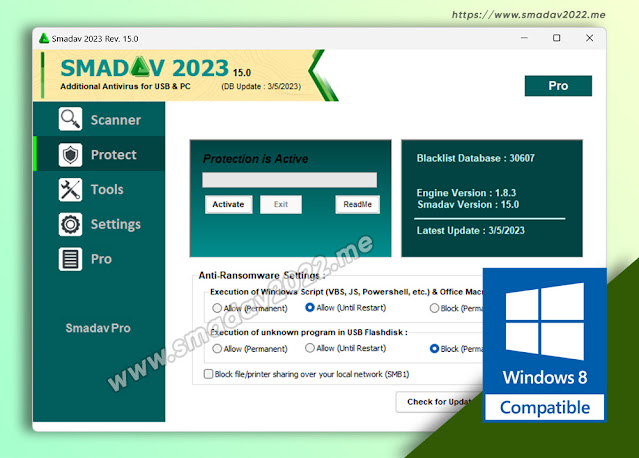Select Block (Permanent) for Windows Script execution

pos(434,308)
